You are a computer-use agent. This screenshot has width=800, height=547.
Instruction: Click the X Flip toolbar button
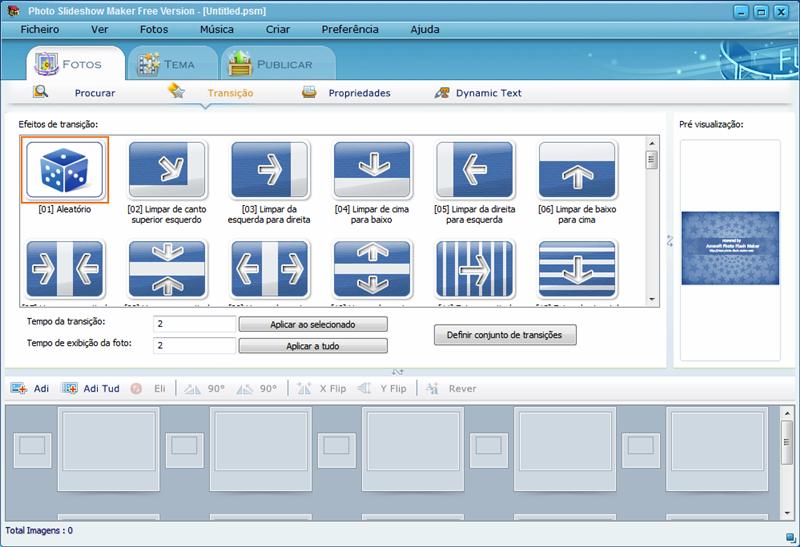(321, 388)
